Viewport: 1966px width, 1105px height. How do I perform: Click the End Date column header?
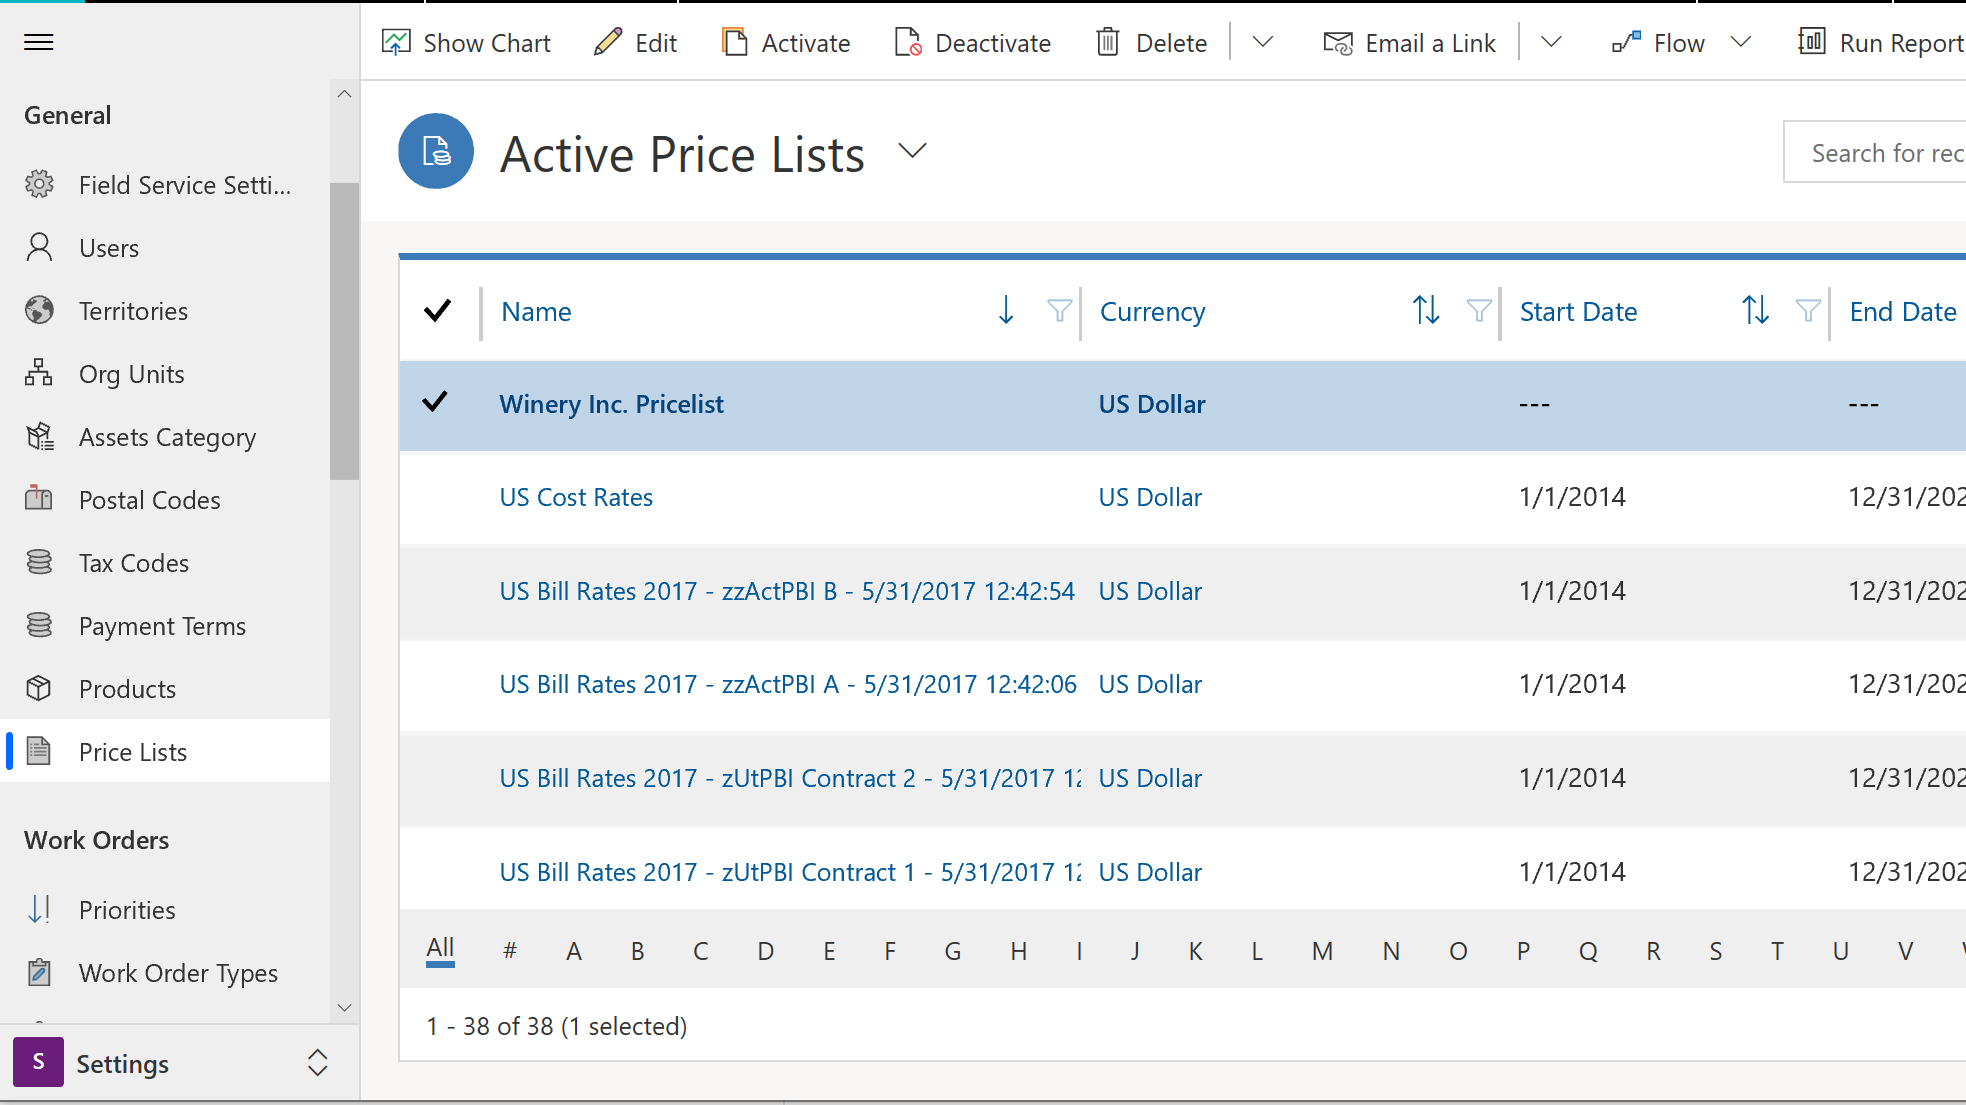1902,311
